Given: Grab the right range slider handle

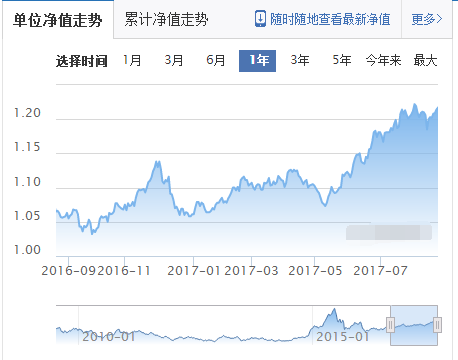Looking at the screenshot, I should (437, 325).
